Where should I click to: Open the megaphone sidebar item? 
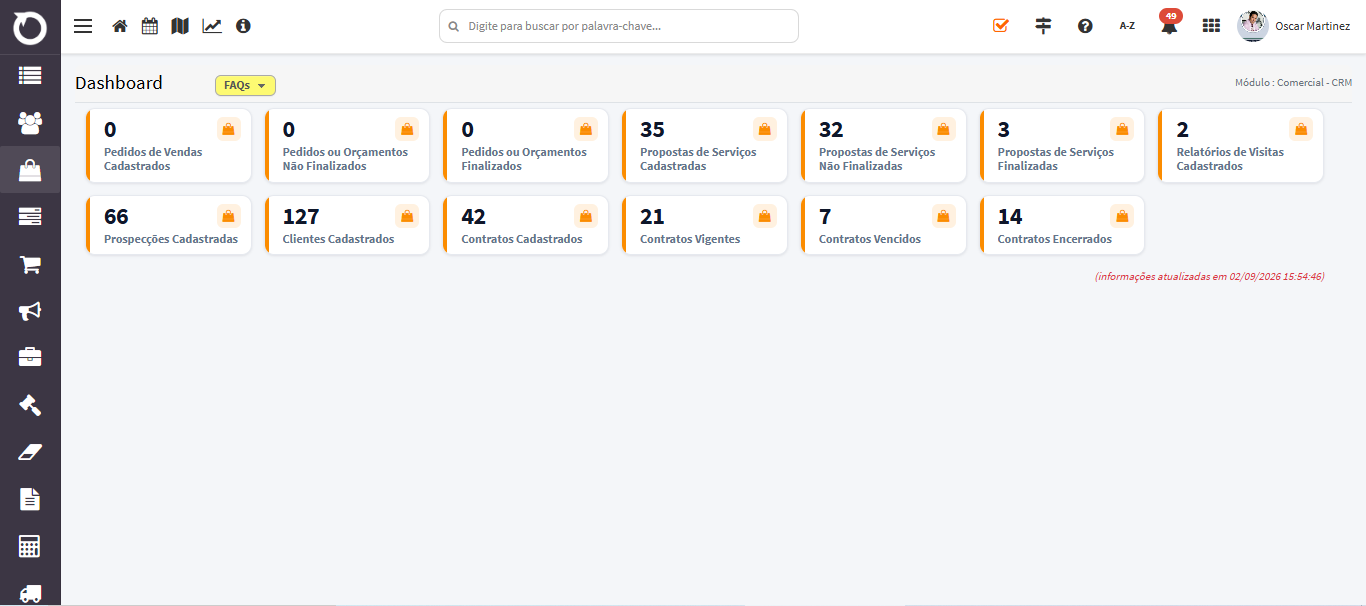(30, 311)
